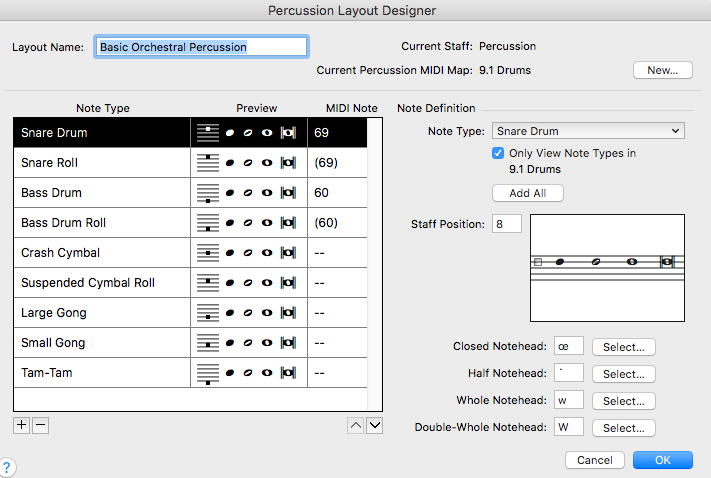Click the plus icon to add note type
Screen dimensions: 711x478
pyautogui.click(x=22, y=425)
